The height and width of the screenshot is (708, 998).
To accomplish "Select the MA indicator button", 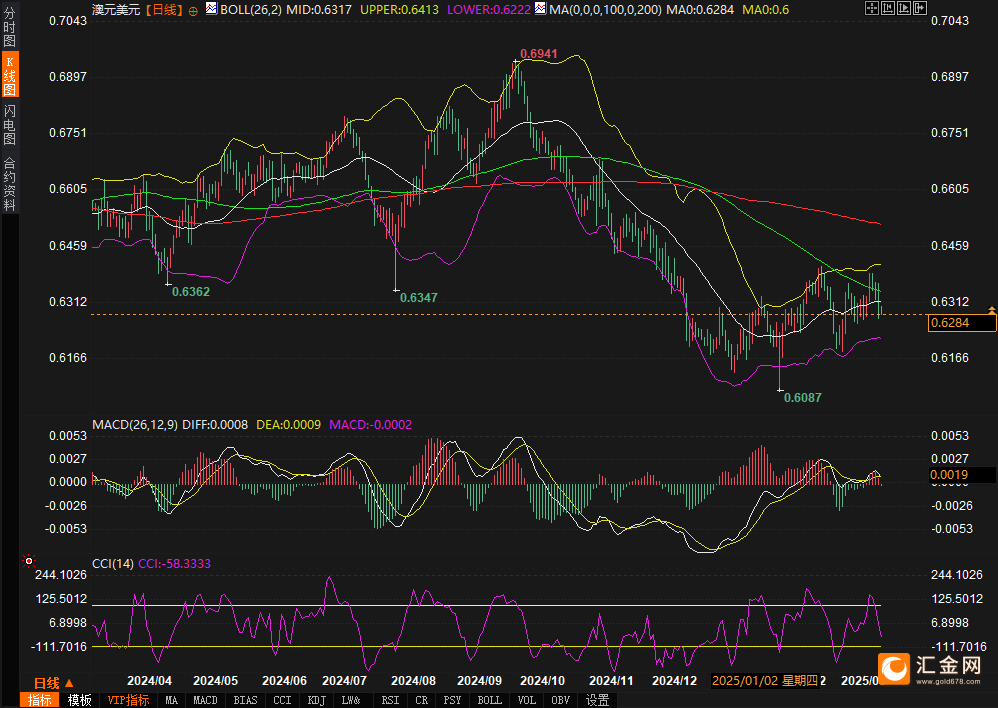I will (x=171, y=700).
